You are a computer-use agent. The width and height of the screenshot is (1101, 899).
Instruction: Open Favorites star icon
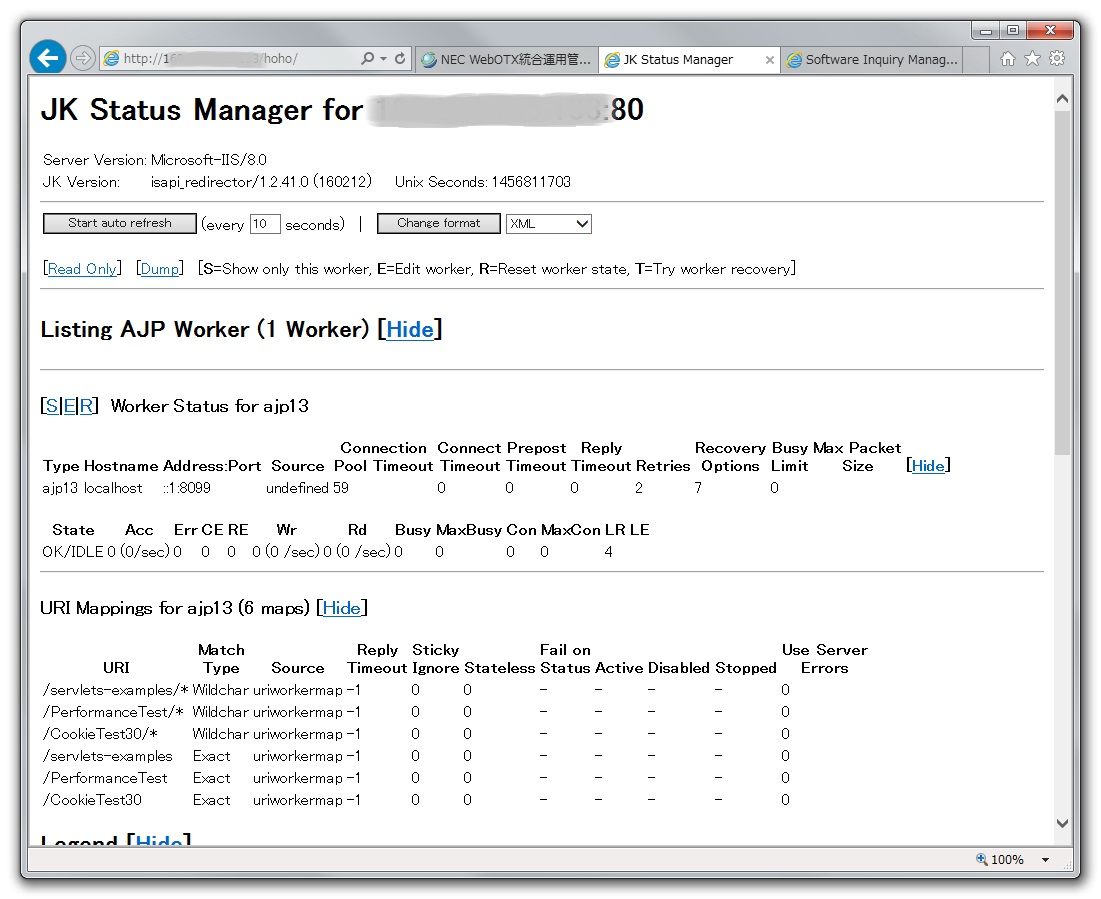coord(1032,59)
